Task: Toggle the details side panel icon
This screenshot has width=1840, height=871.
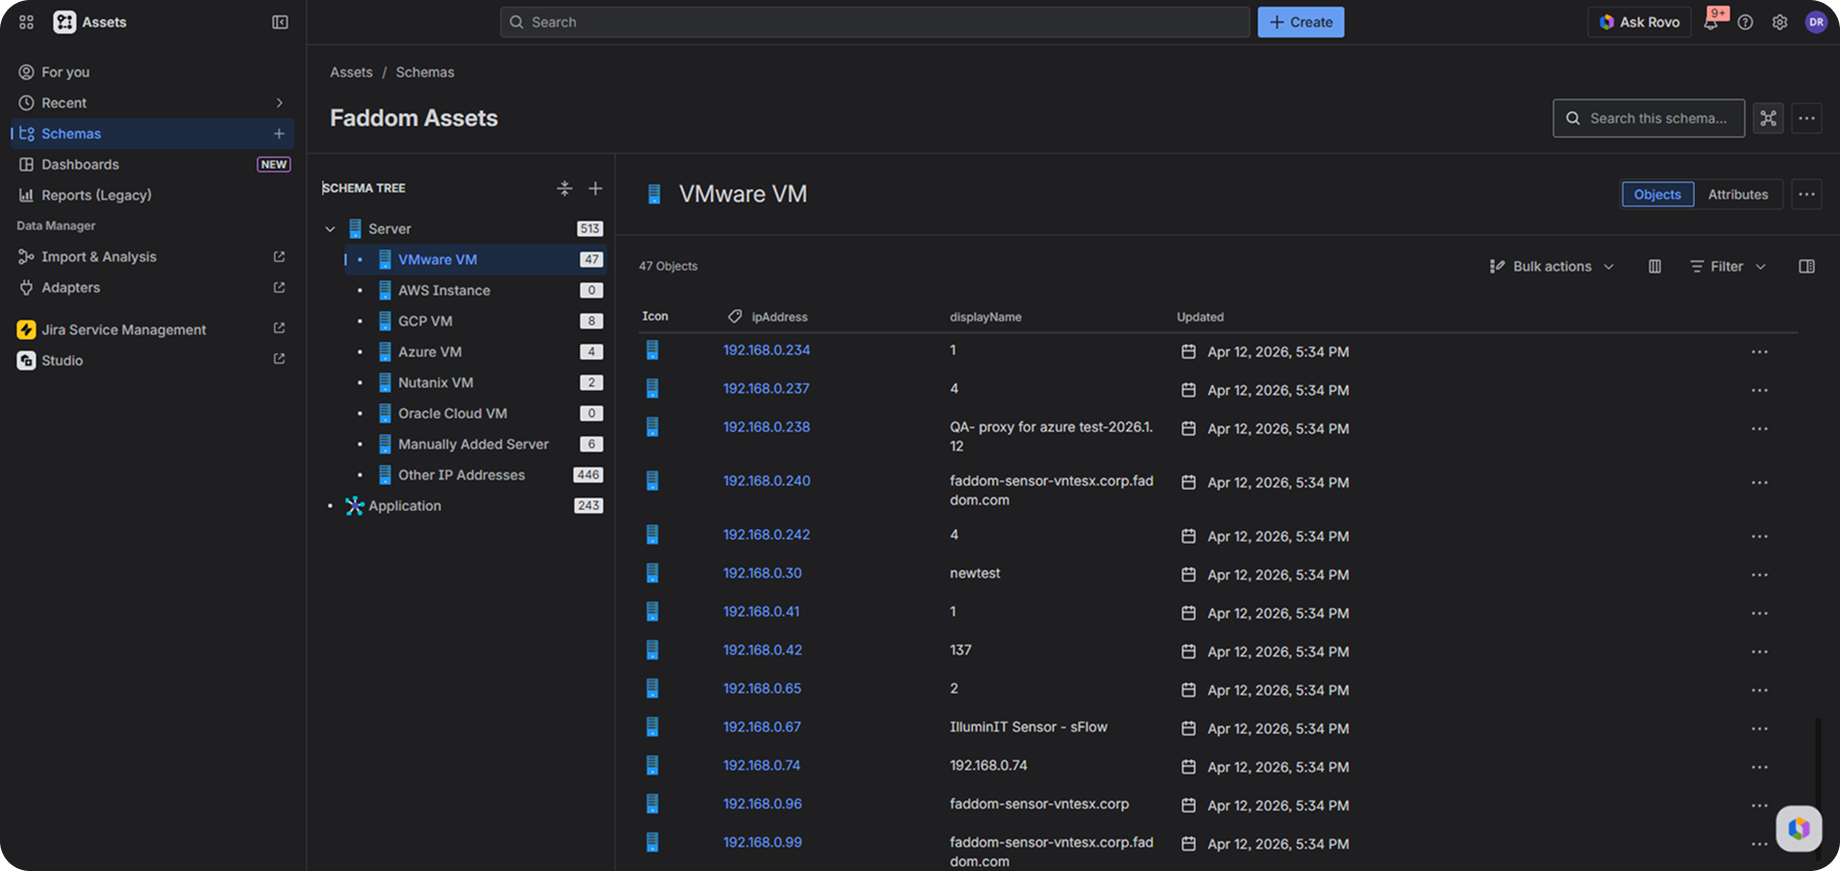Action: click(1806, 266)
